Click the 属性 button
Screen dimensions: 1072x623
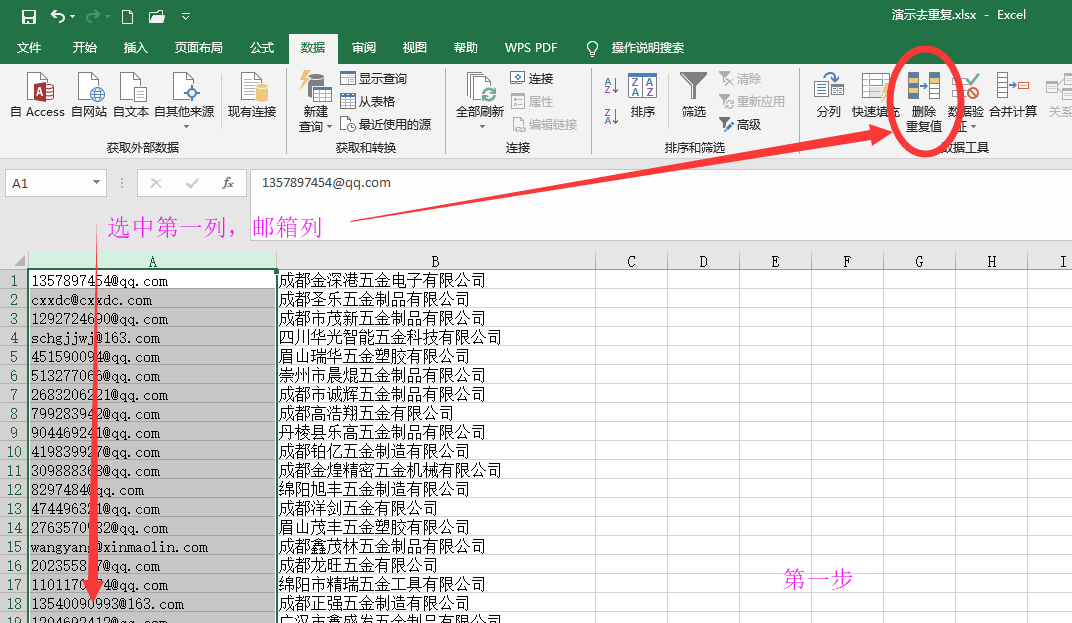point(532,101)
